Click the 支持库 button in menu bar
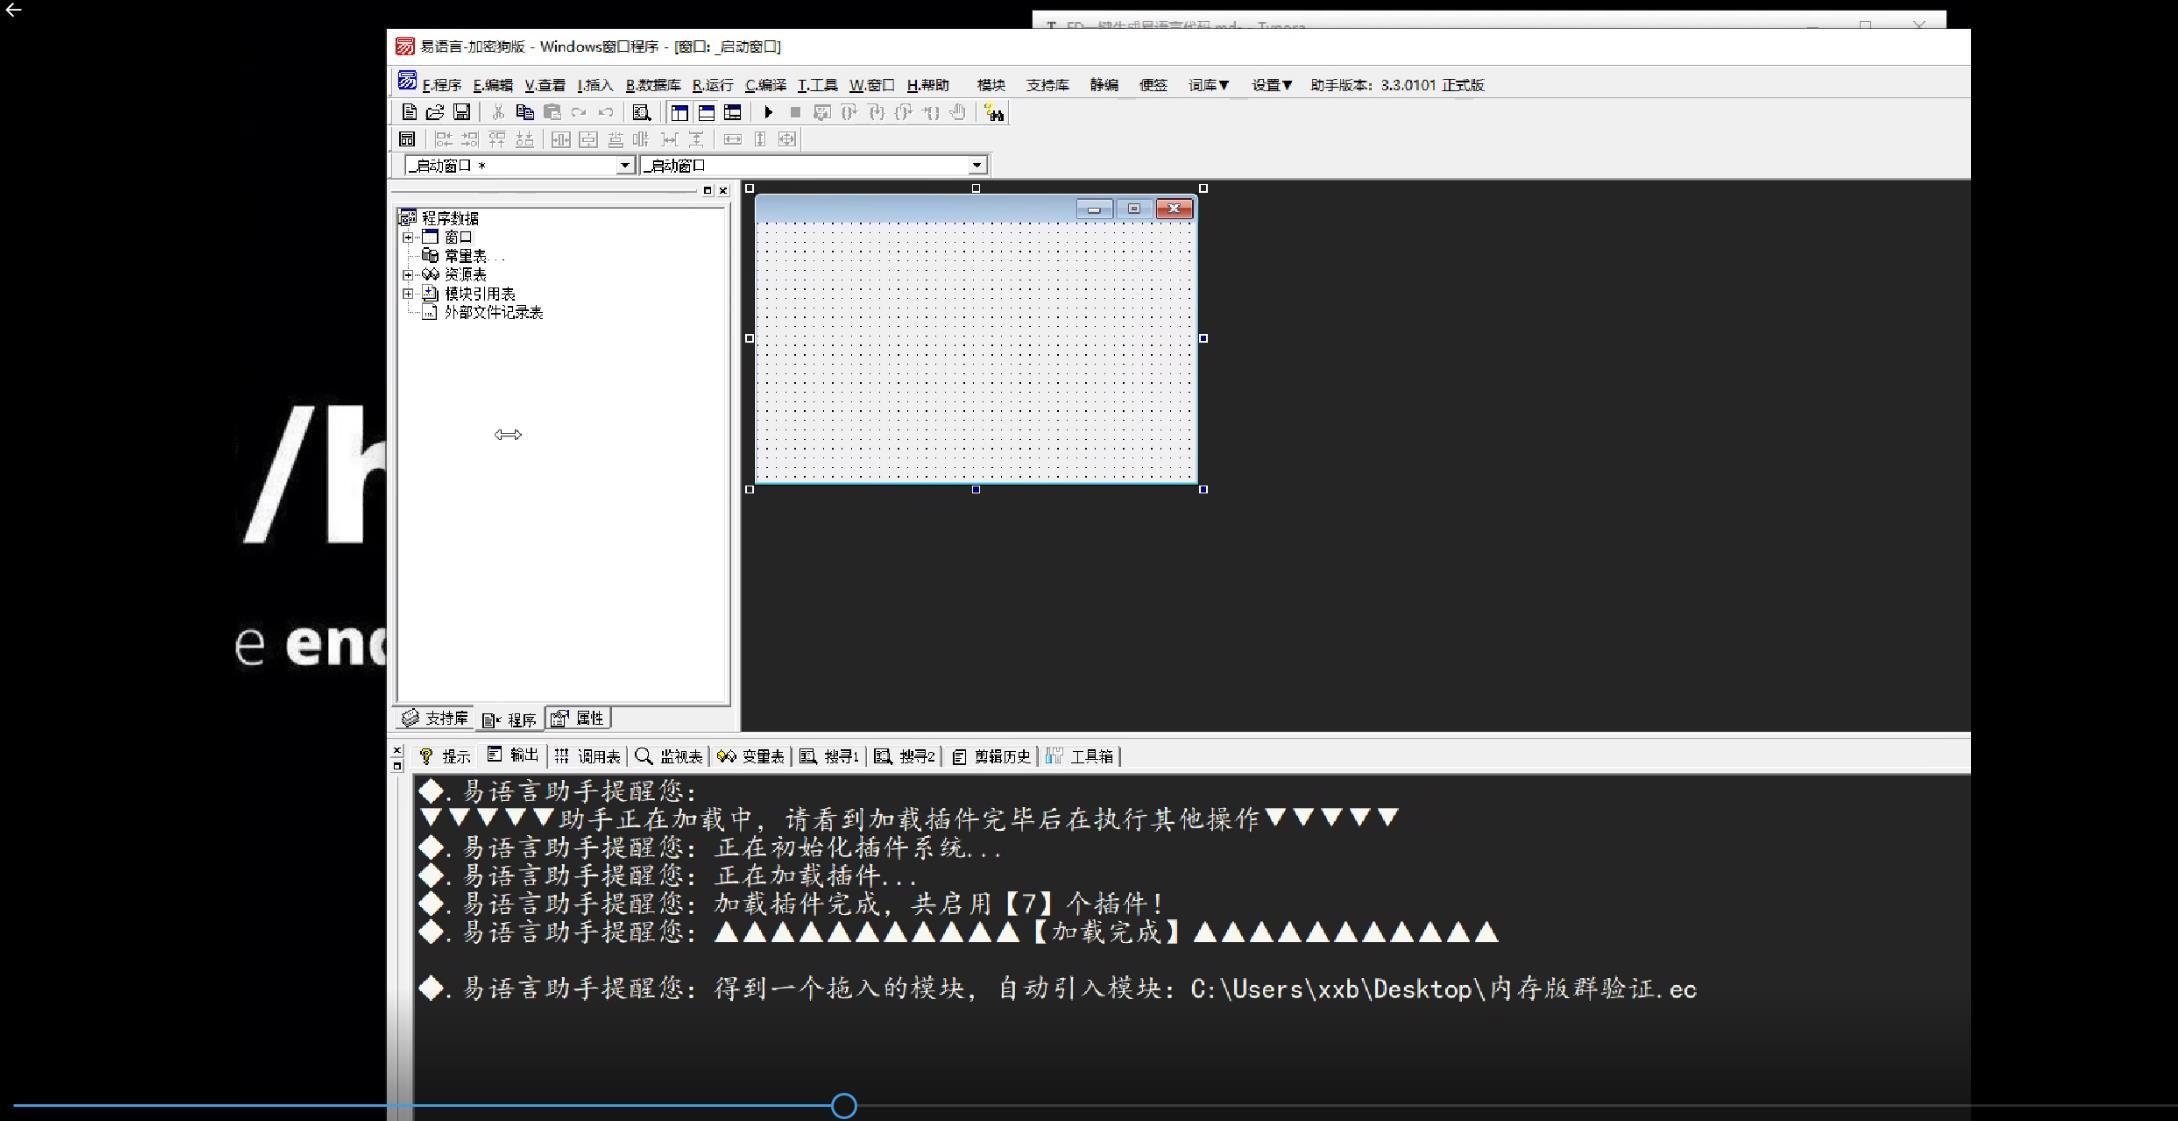2178x1121 pixels. (1047, 85)
